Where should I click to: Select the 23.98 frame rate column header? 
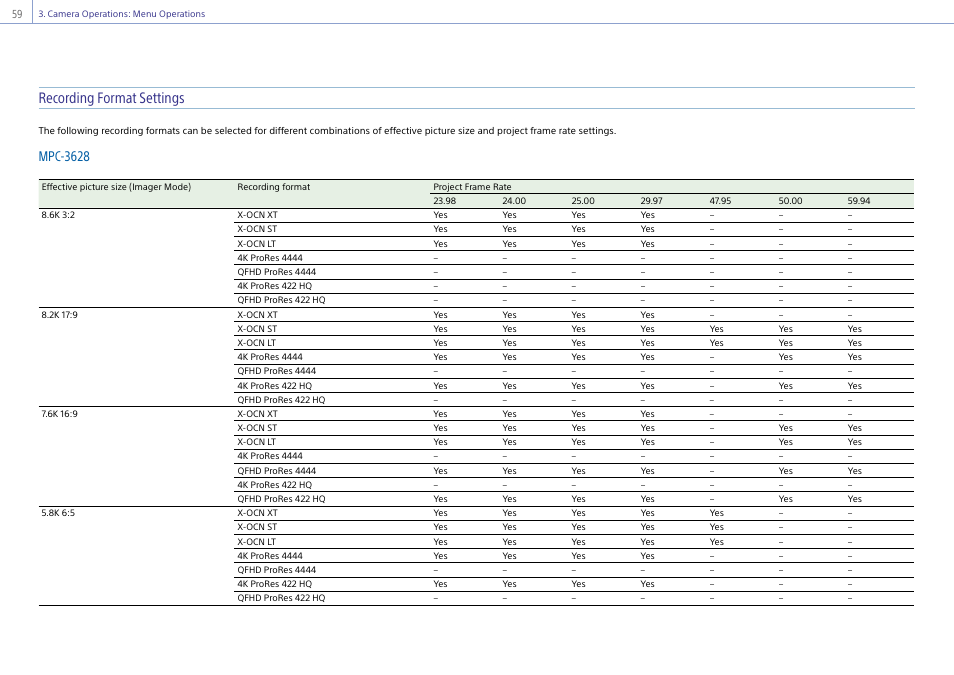coord(445,201)
